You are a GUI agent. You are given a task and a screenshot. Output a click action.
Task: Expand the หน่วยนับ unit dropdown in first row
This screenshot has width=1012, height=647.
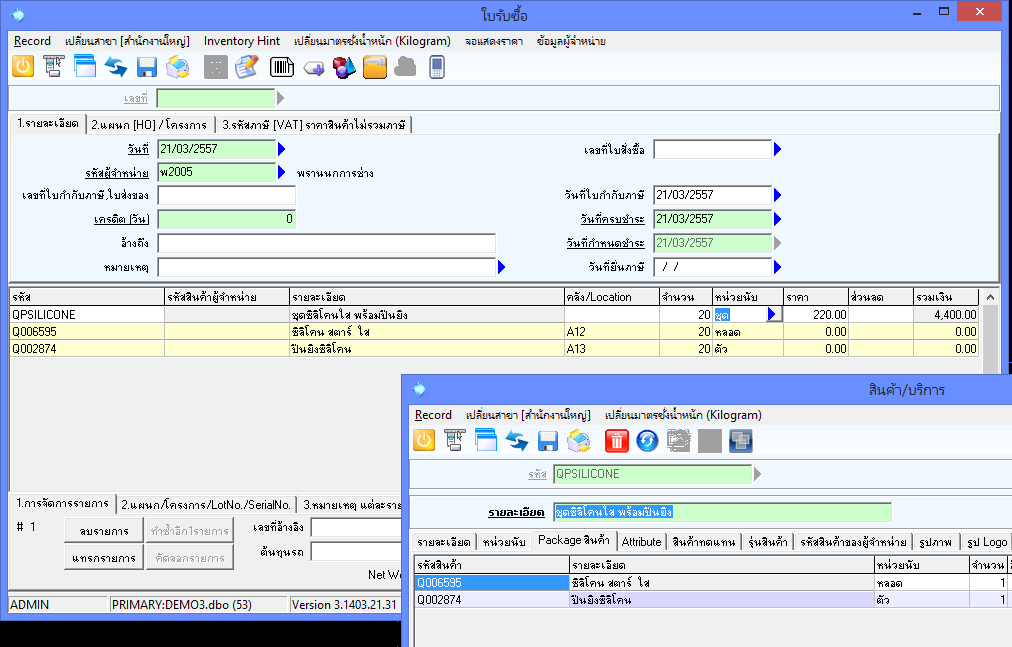[771, 314]
